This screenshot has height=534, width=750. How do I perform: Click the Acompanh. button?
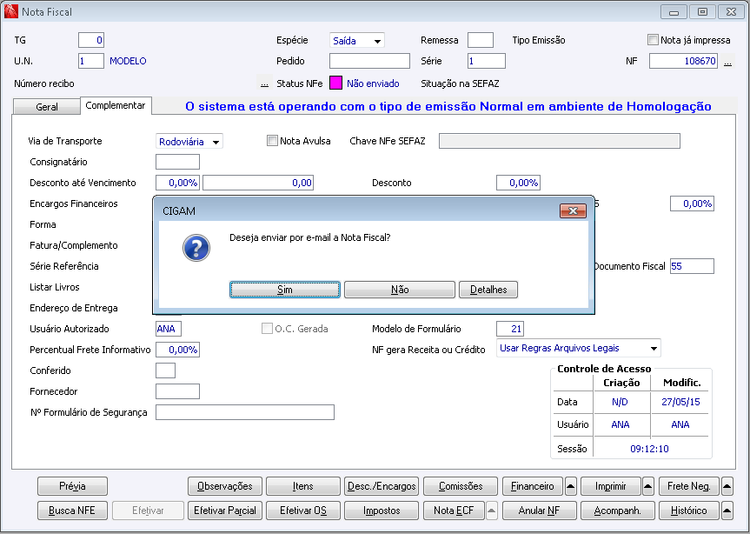(x=617, y=511)
